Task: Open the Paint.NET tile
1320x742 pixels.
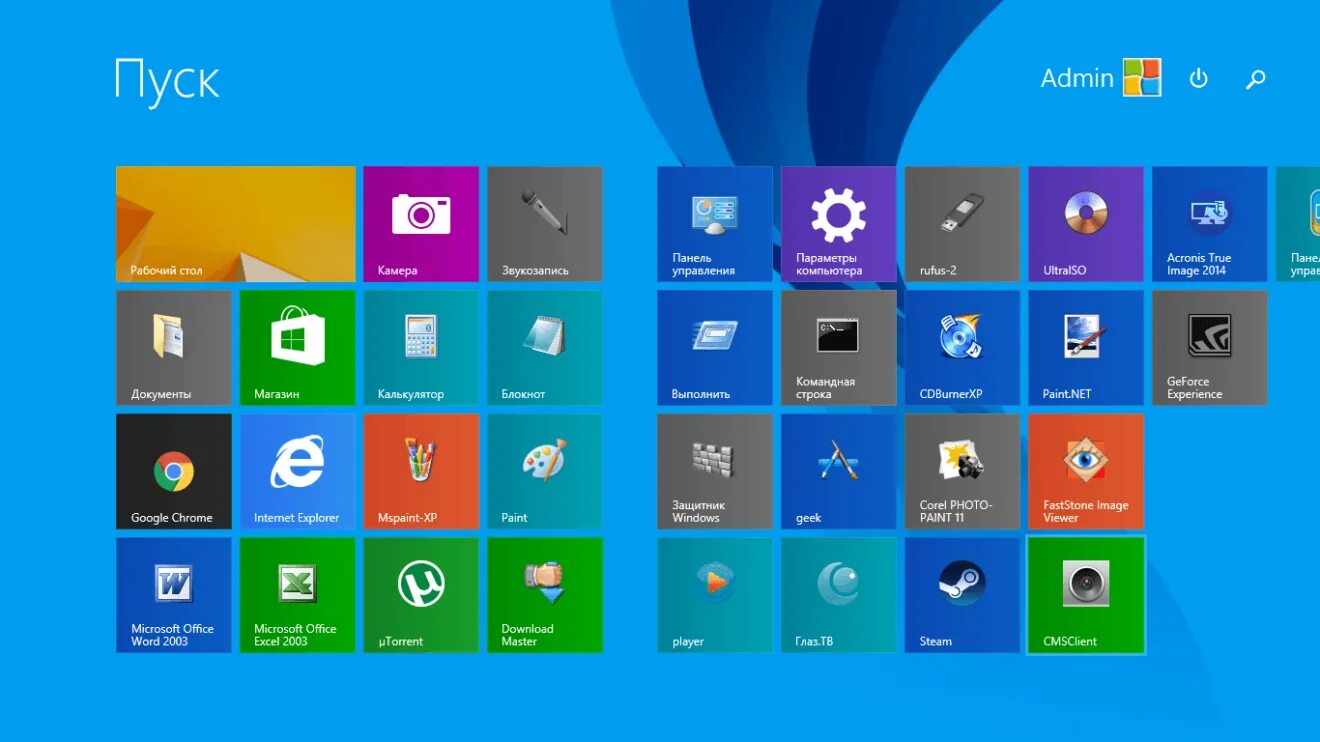Action: click(1086, 348)
